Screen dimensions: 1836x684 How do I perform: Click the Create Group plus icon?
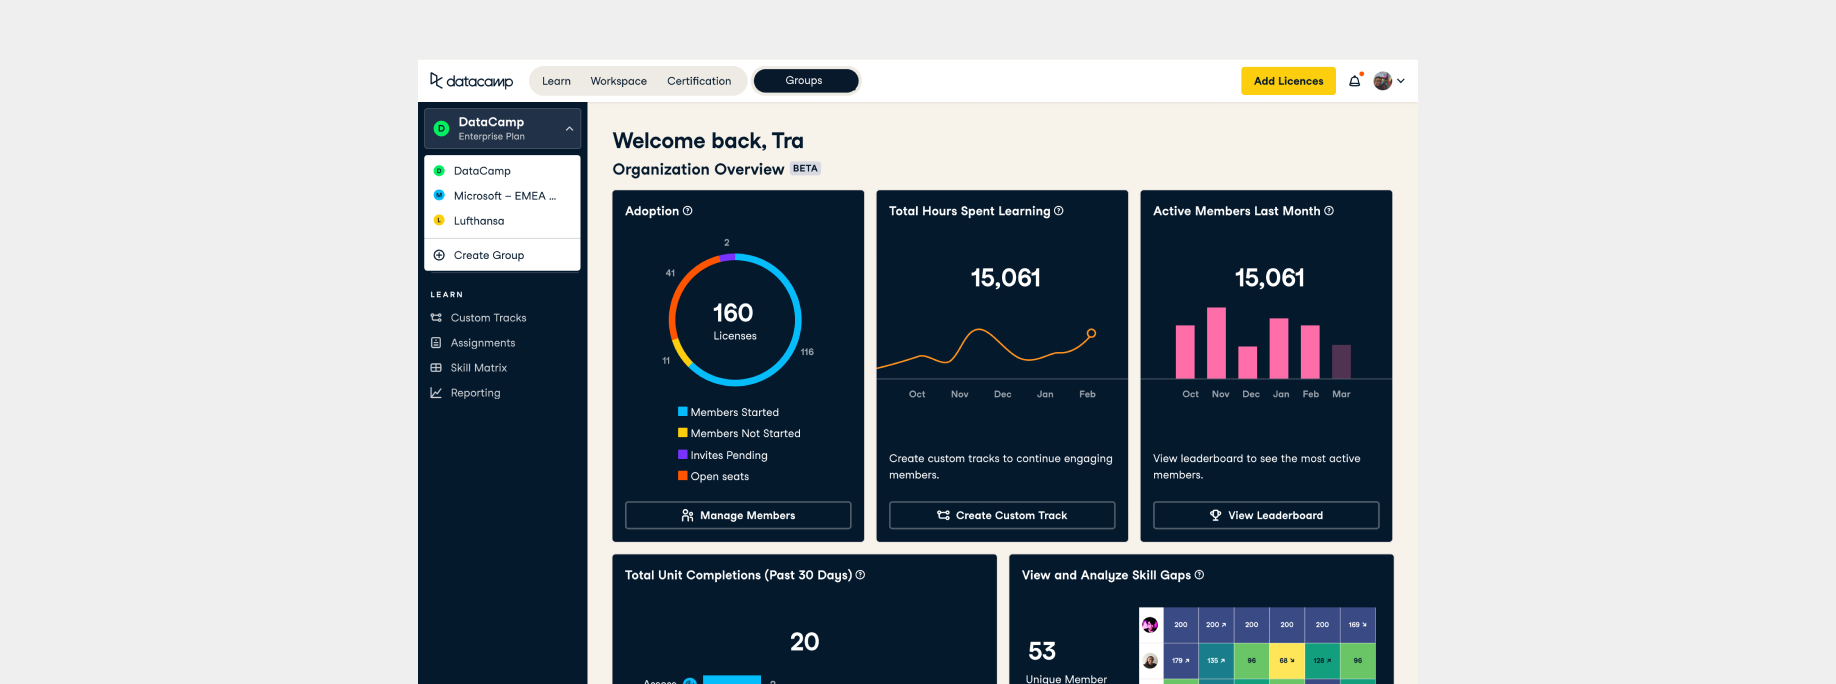(439, 255)
